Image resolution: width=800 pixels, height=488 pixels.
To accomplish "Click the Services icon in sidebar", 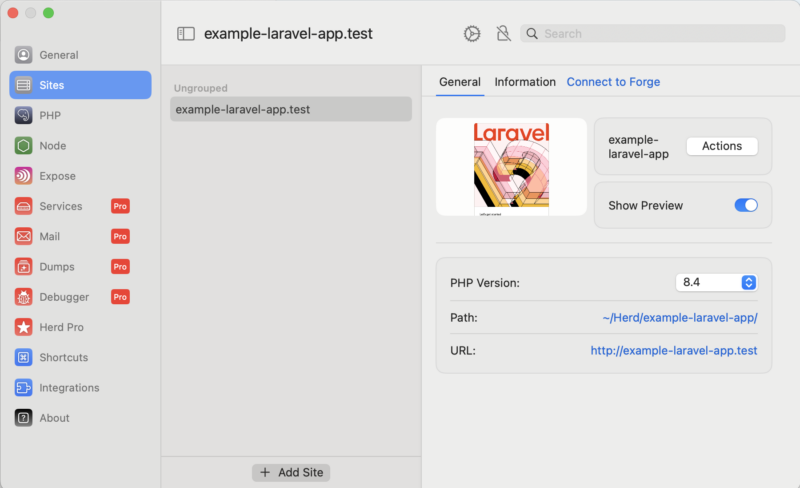I will click(x=23, y=206).
